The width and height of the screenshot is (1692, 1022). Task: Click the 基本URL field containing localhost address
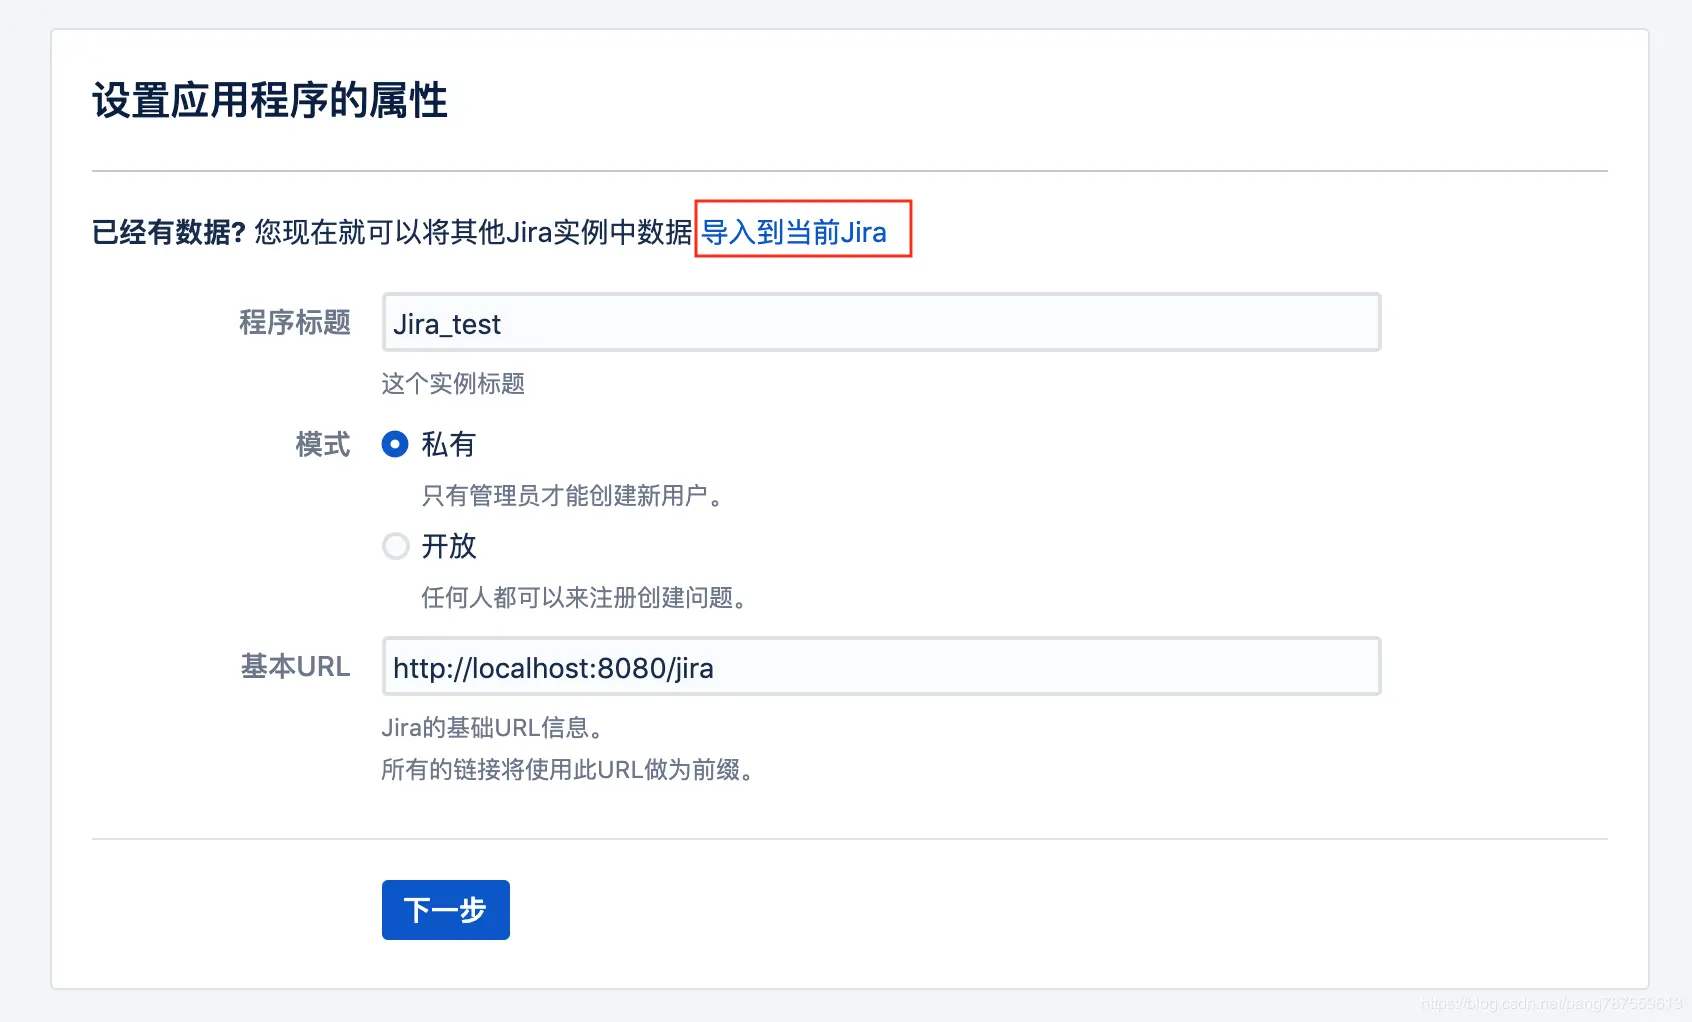click(880, 667)
